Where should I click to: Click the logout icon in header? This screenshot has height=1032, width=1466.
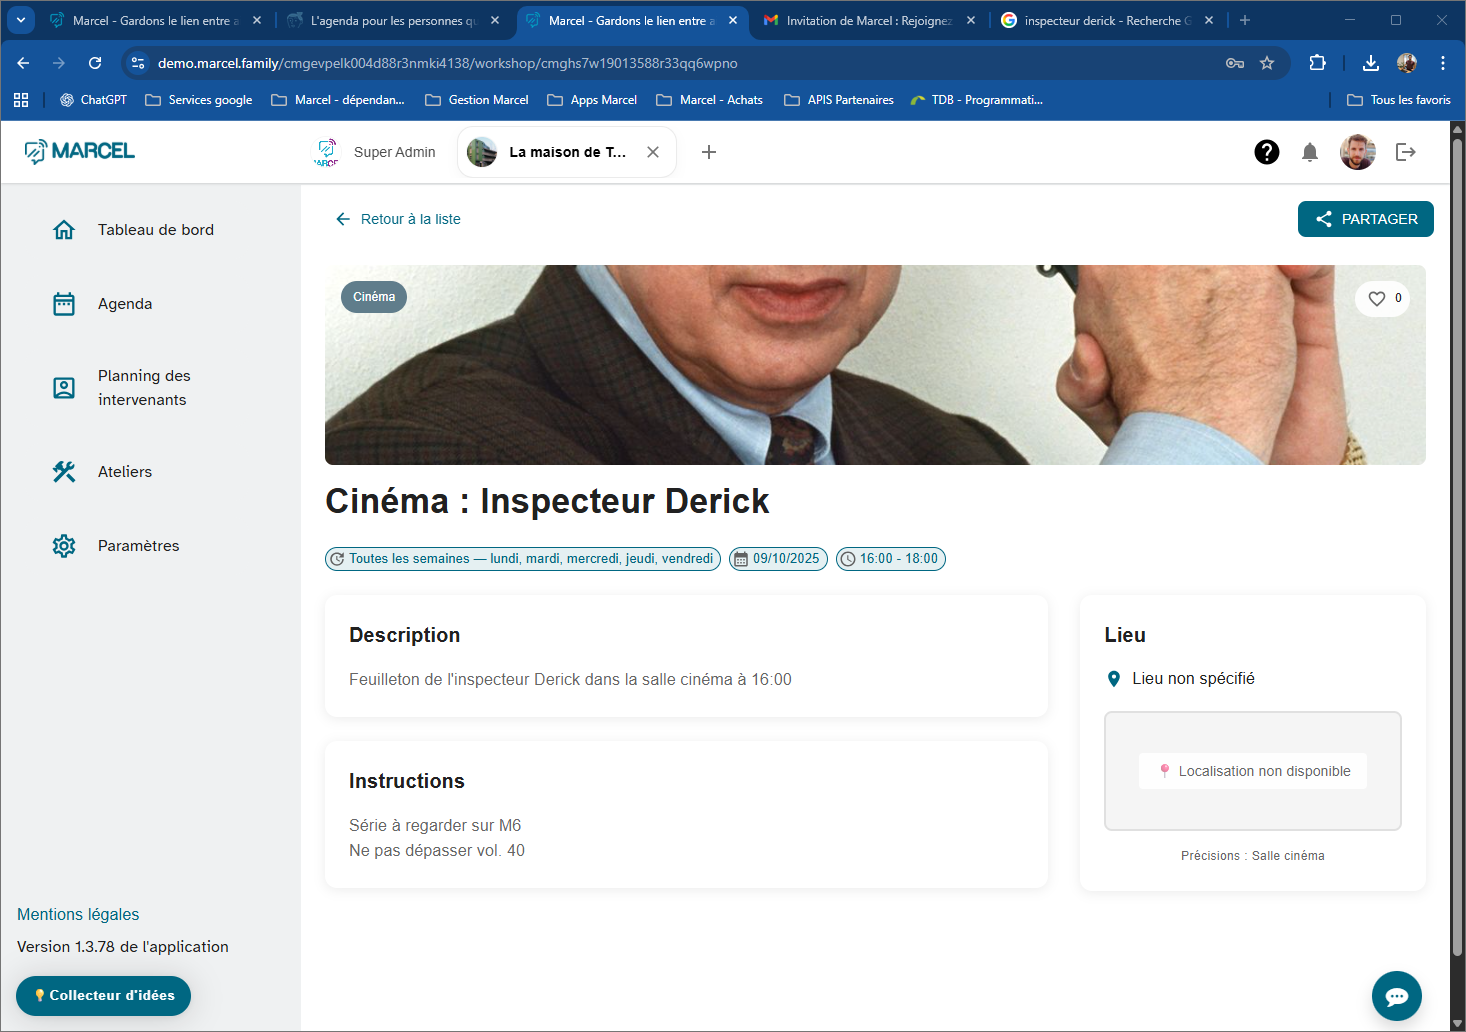1405,152
